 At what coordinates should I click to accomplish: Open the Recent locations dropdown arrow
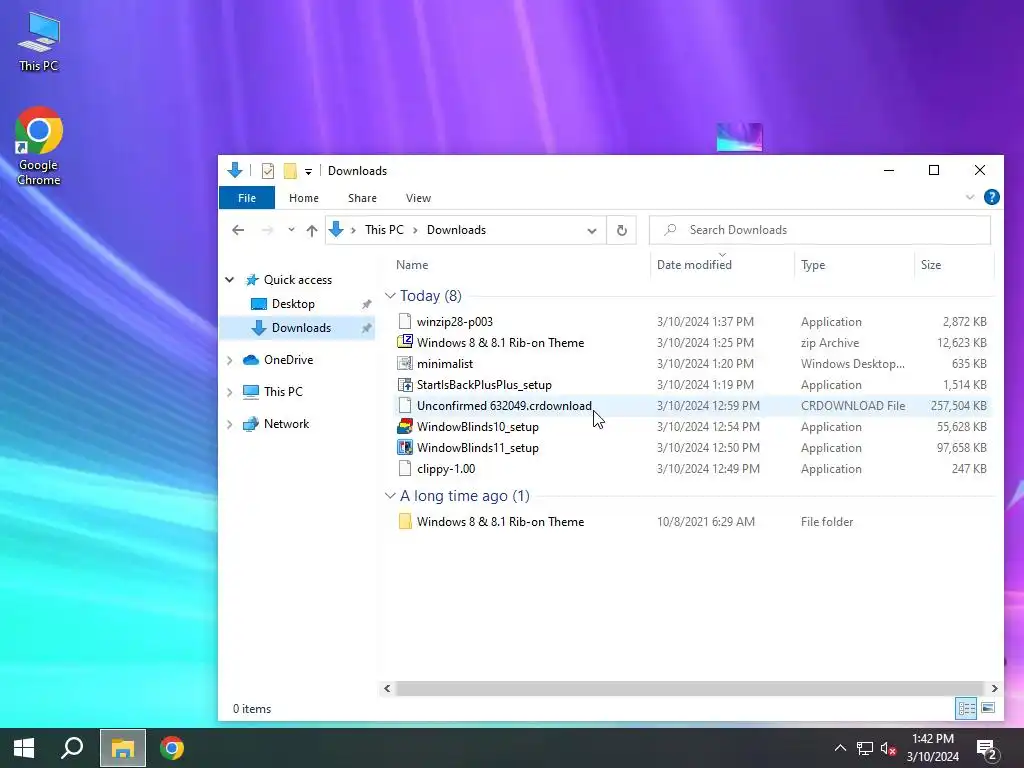tap(291, 230)
